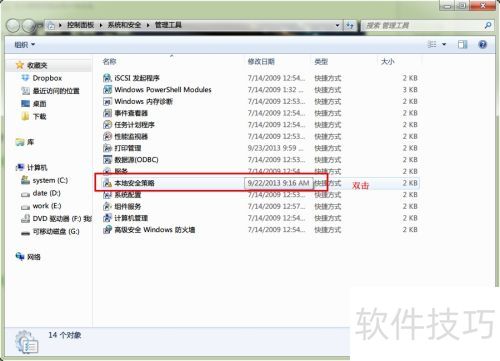Screen dimensions: 500x361
Task: Select work (E:) in the navigation pane
Action: click(x=47, y=206)
